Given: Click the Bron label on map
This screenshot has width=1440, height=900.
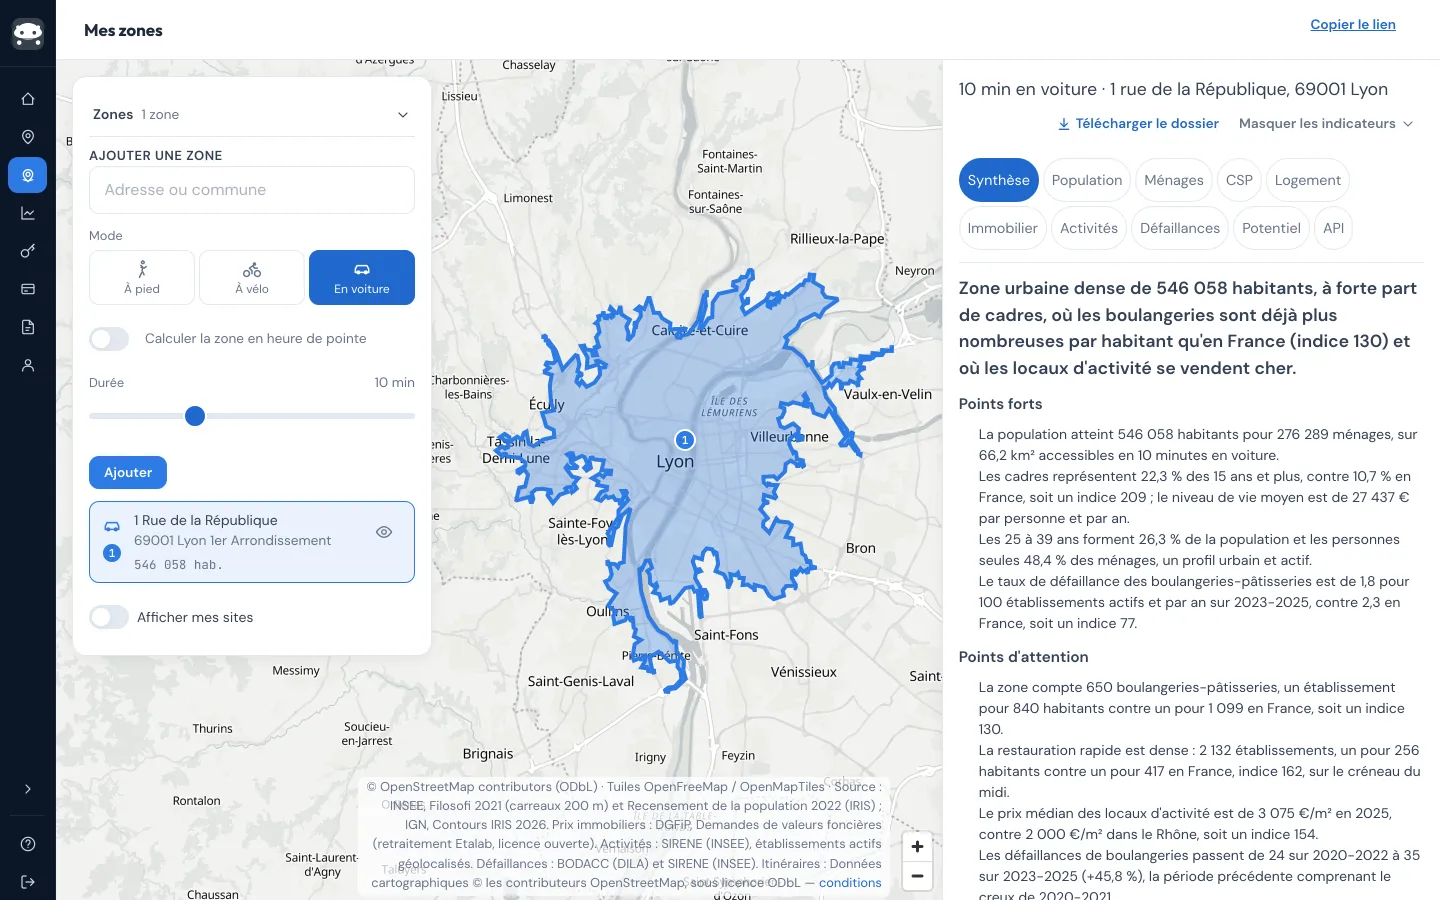Looking at the screenshot, I should [860, 548].
